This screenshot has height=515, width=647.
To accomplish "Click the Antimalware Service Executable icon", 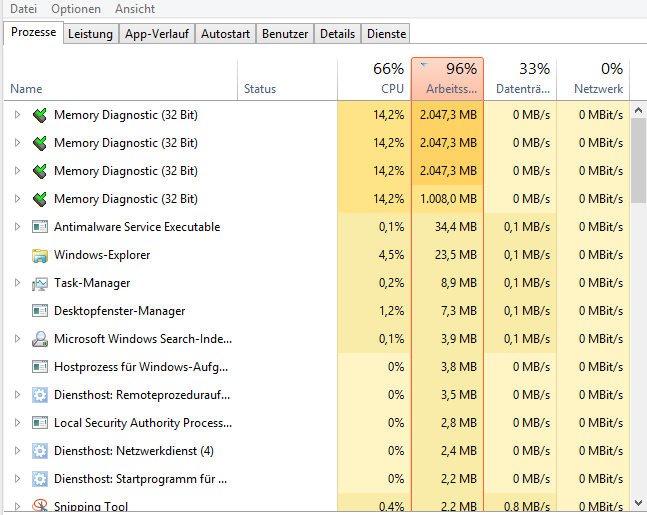I will pos(40,227).
